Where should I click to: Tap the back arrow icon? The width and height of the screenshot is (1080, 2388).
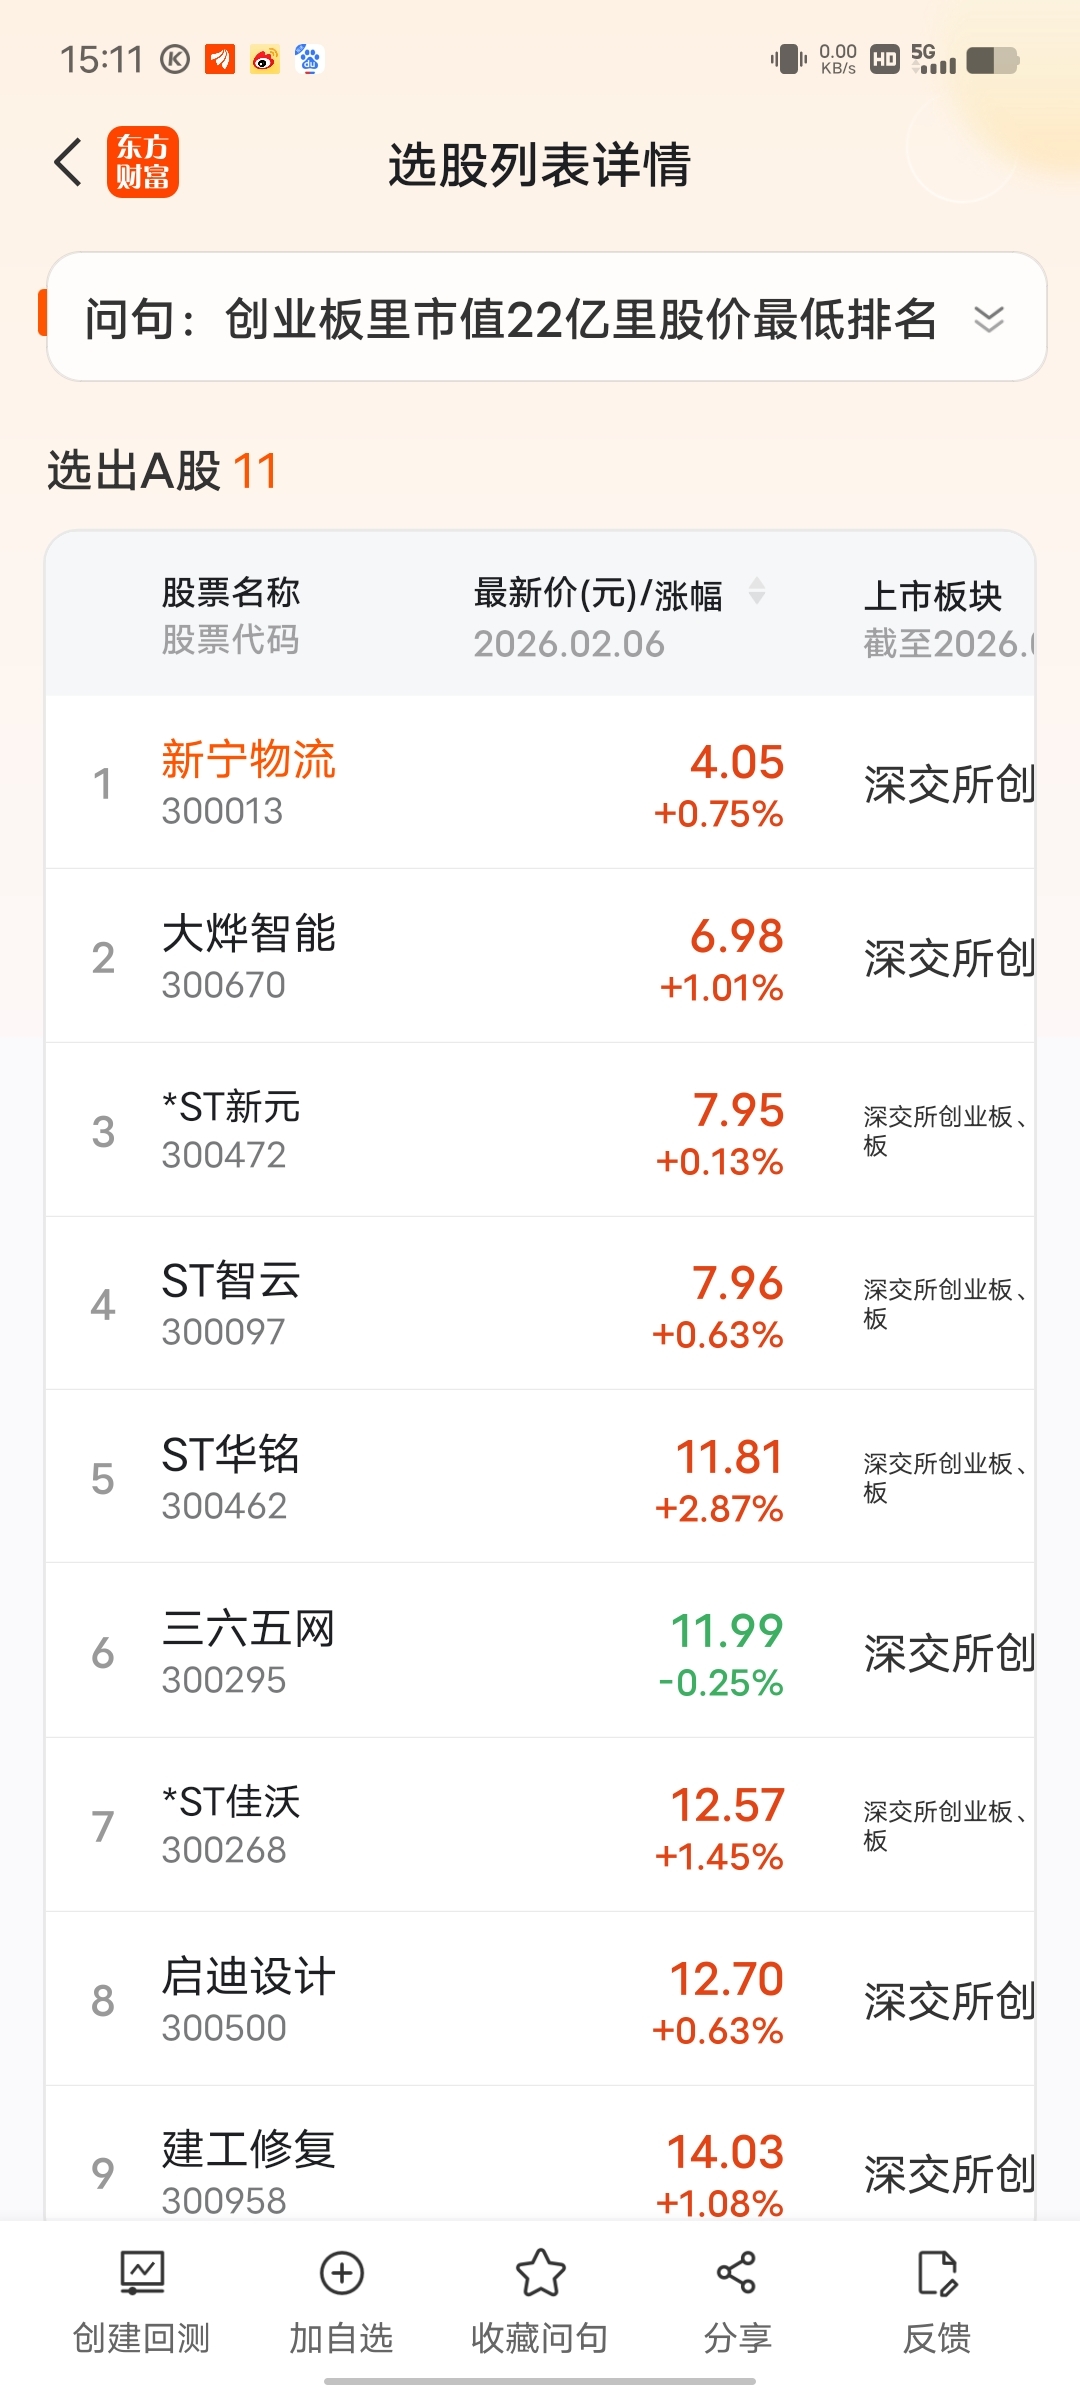[x=68, y=162]
